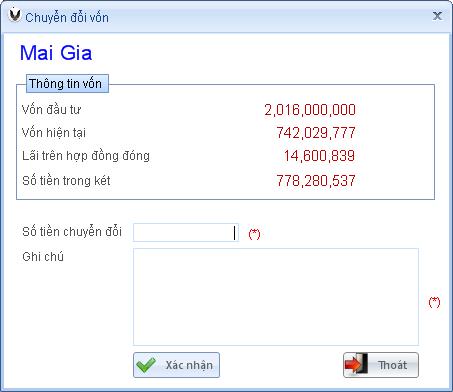
Task: Focus the Số tiền chuyển đổi input field
Action: coord(186,232)
